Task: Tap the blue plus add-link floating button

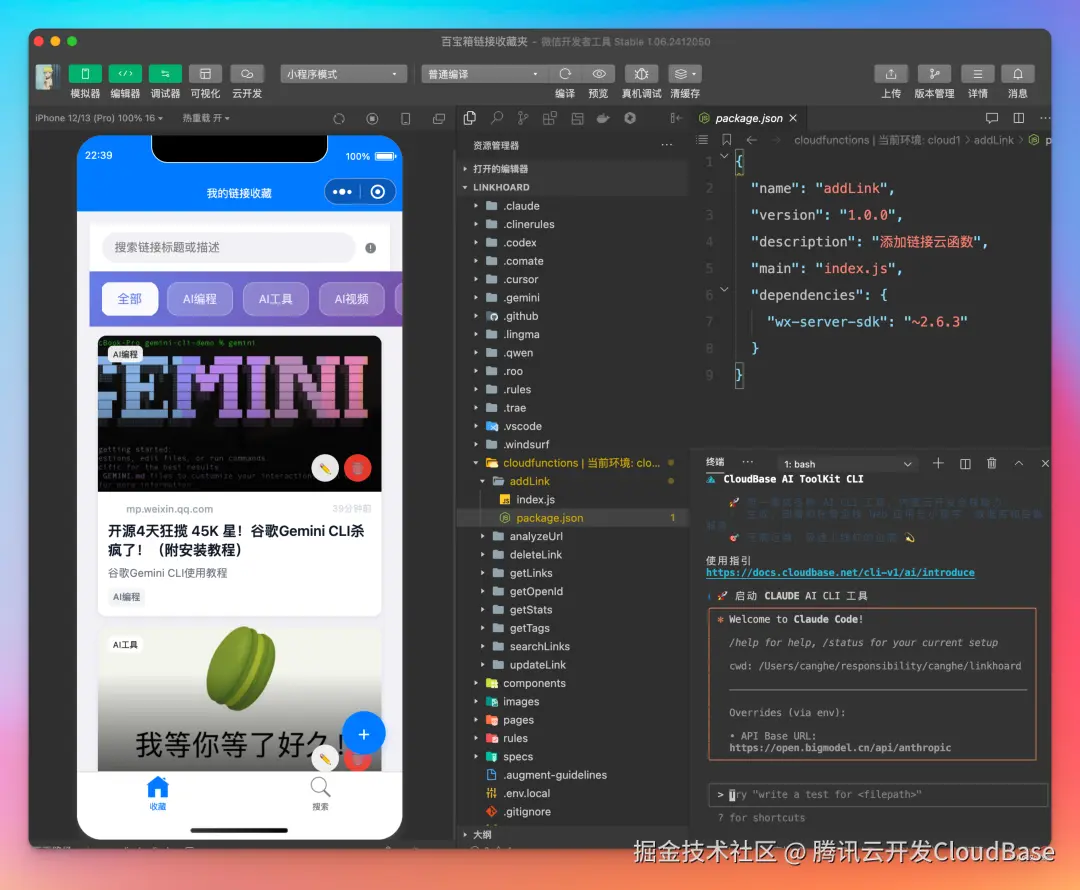Action: [364, 734]
